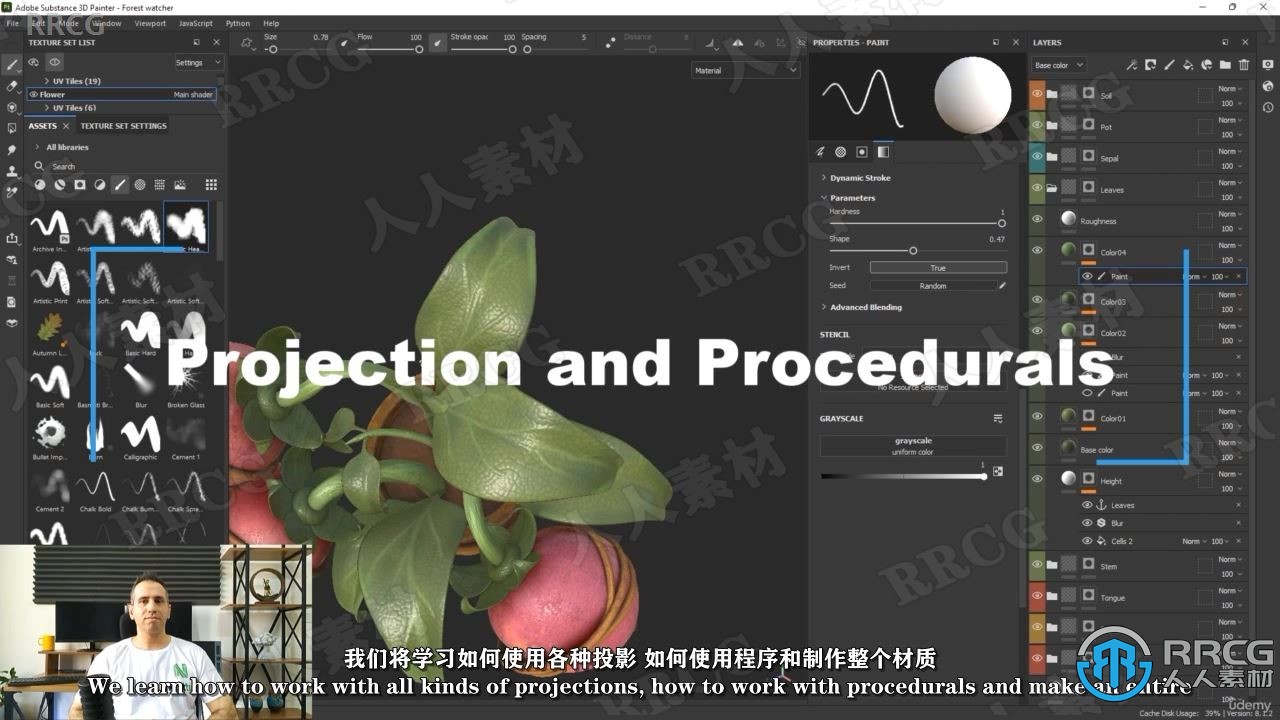Open the Brush properties tab icon
Viewport: 1280px width, 720px height.
[x=820, y=152]
